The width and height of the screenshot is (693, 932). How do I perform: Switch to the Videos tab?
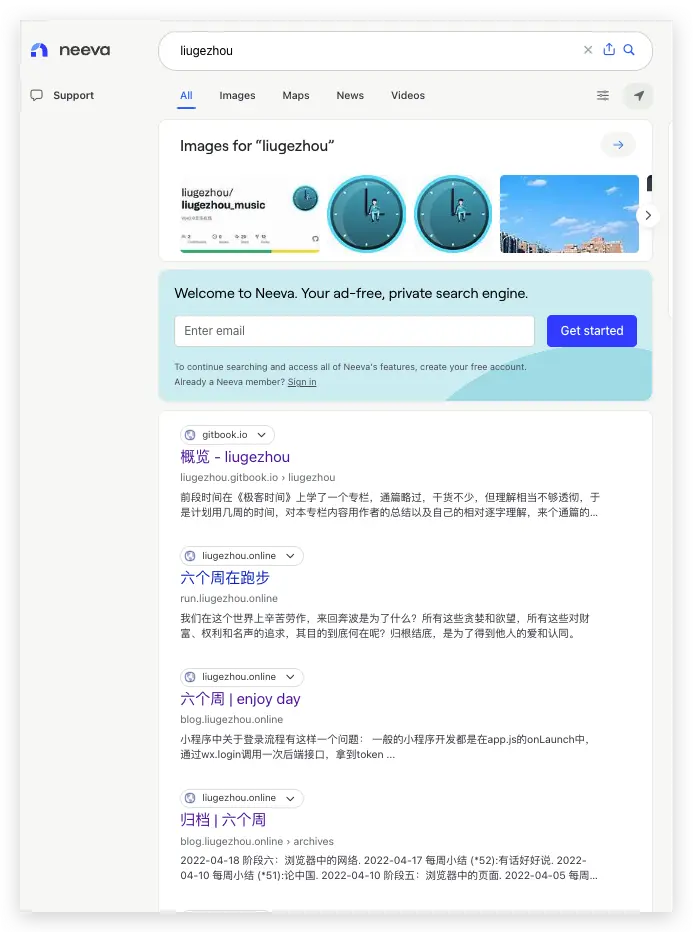coord(408,95)
